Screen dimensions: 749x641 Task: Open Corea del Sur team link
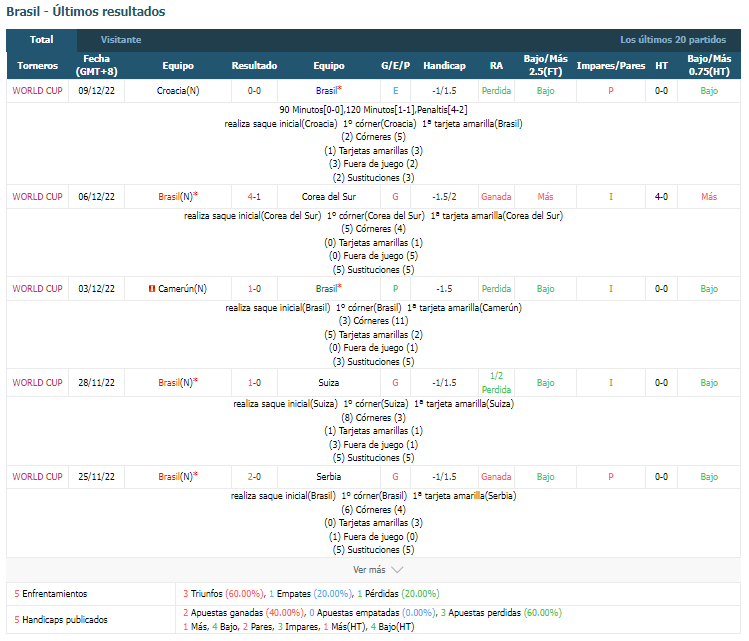(x=329, y=197)
